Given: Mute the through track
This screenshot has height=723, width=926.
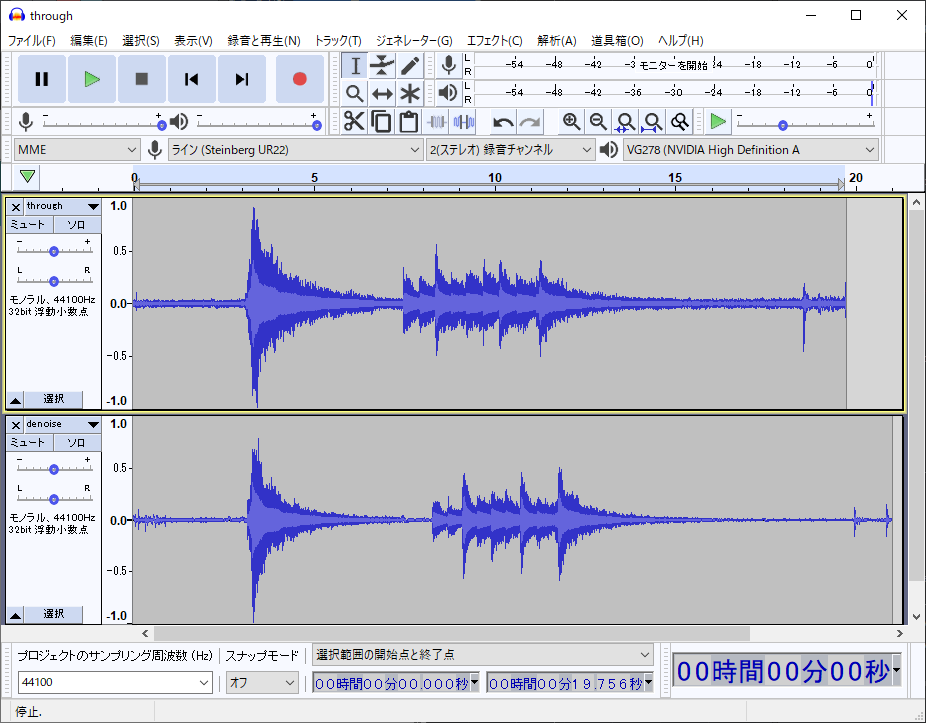Looking at the screenshot, I should point(28,225).
